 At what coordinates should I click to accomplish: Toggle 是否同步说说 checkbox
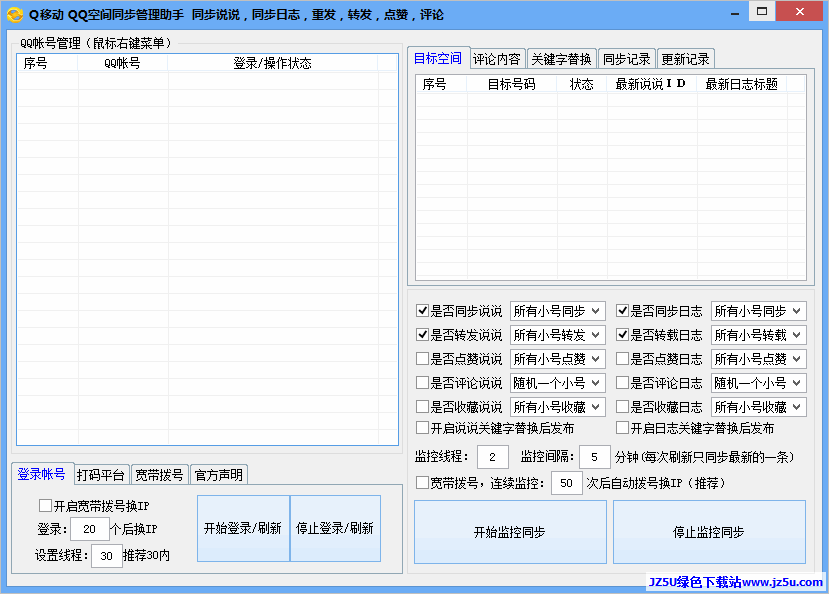coord(422,311)
